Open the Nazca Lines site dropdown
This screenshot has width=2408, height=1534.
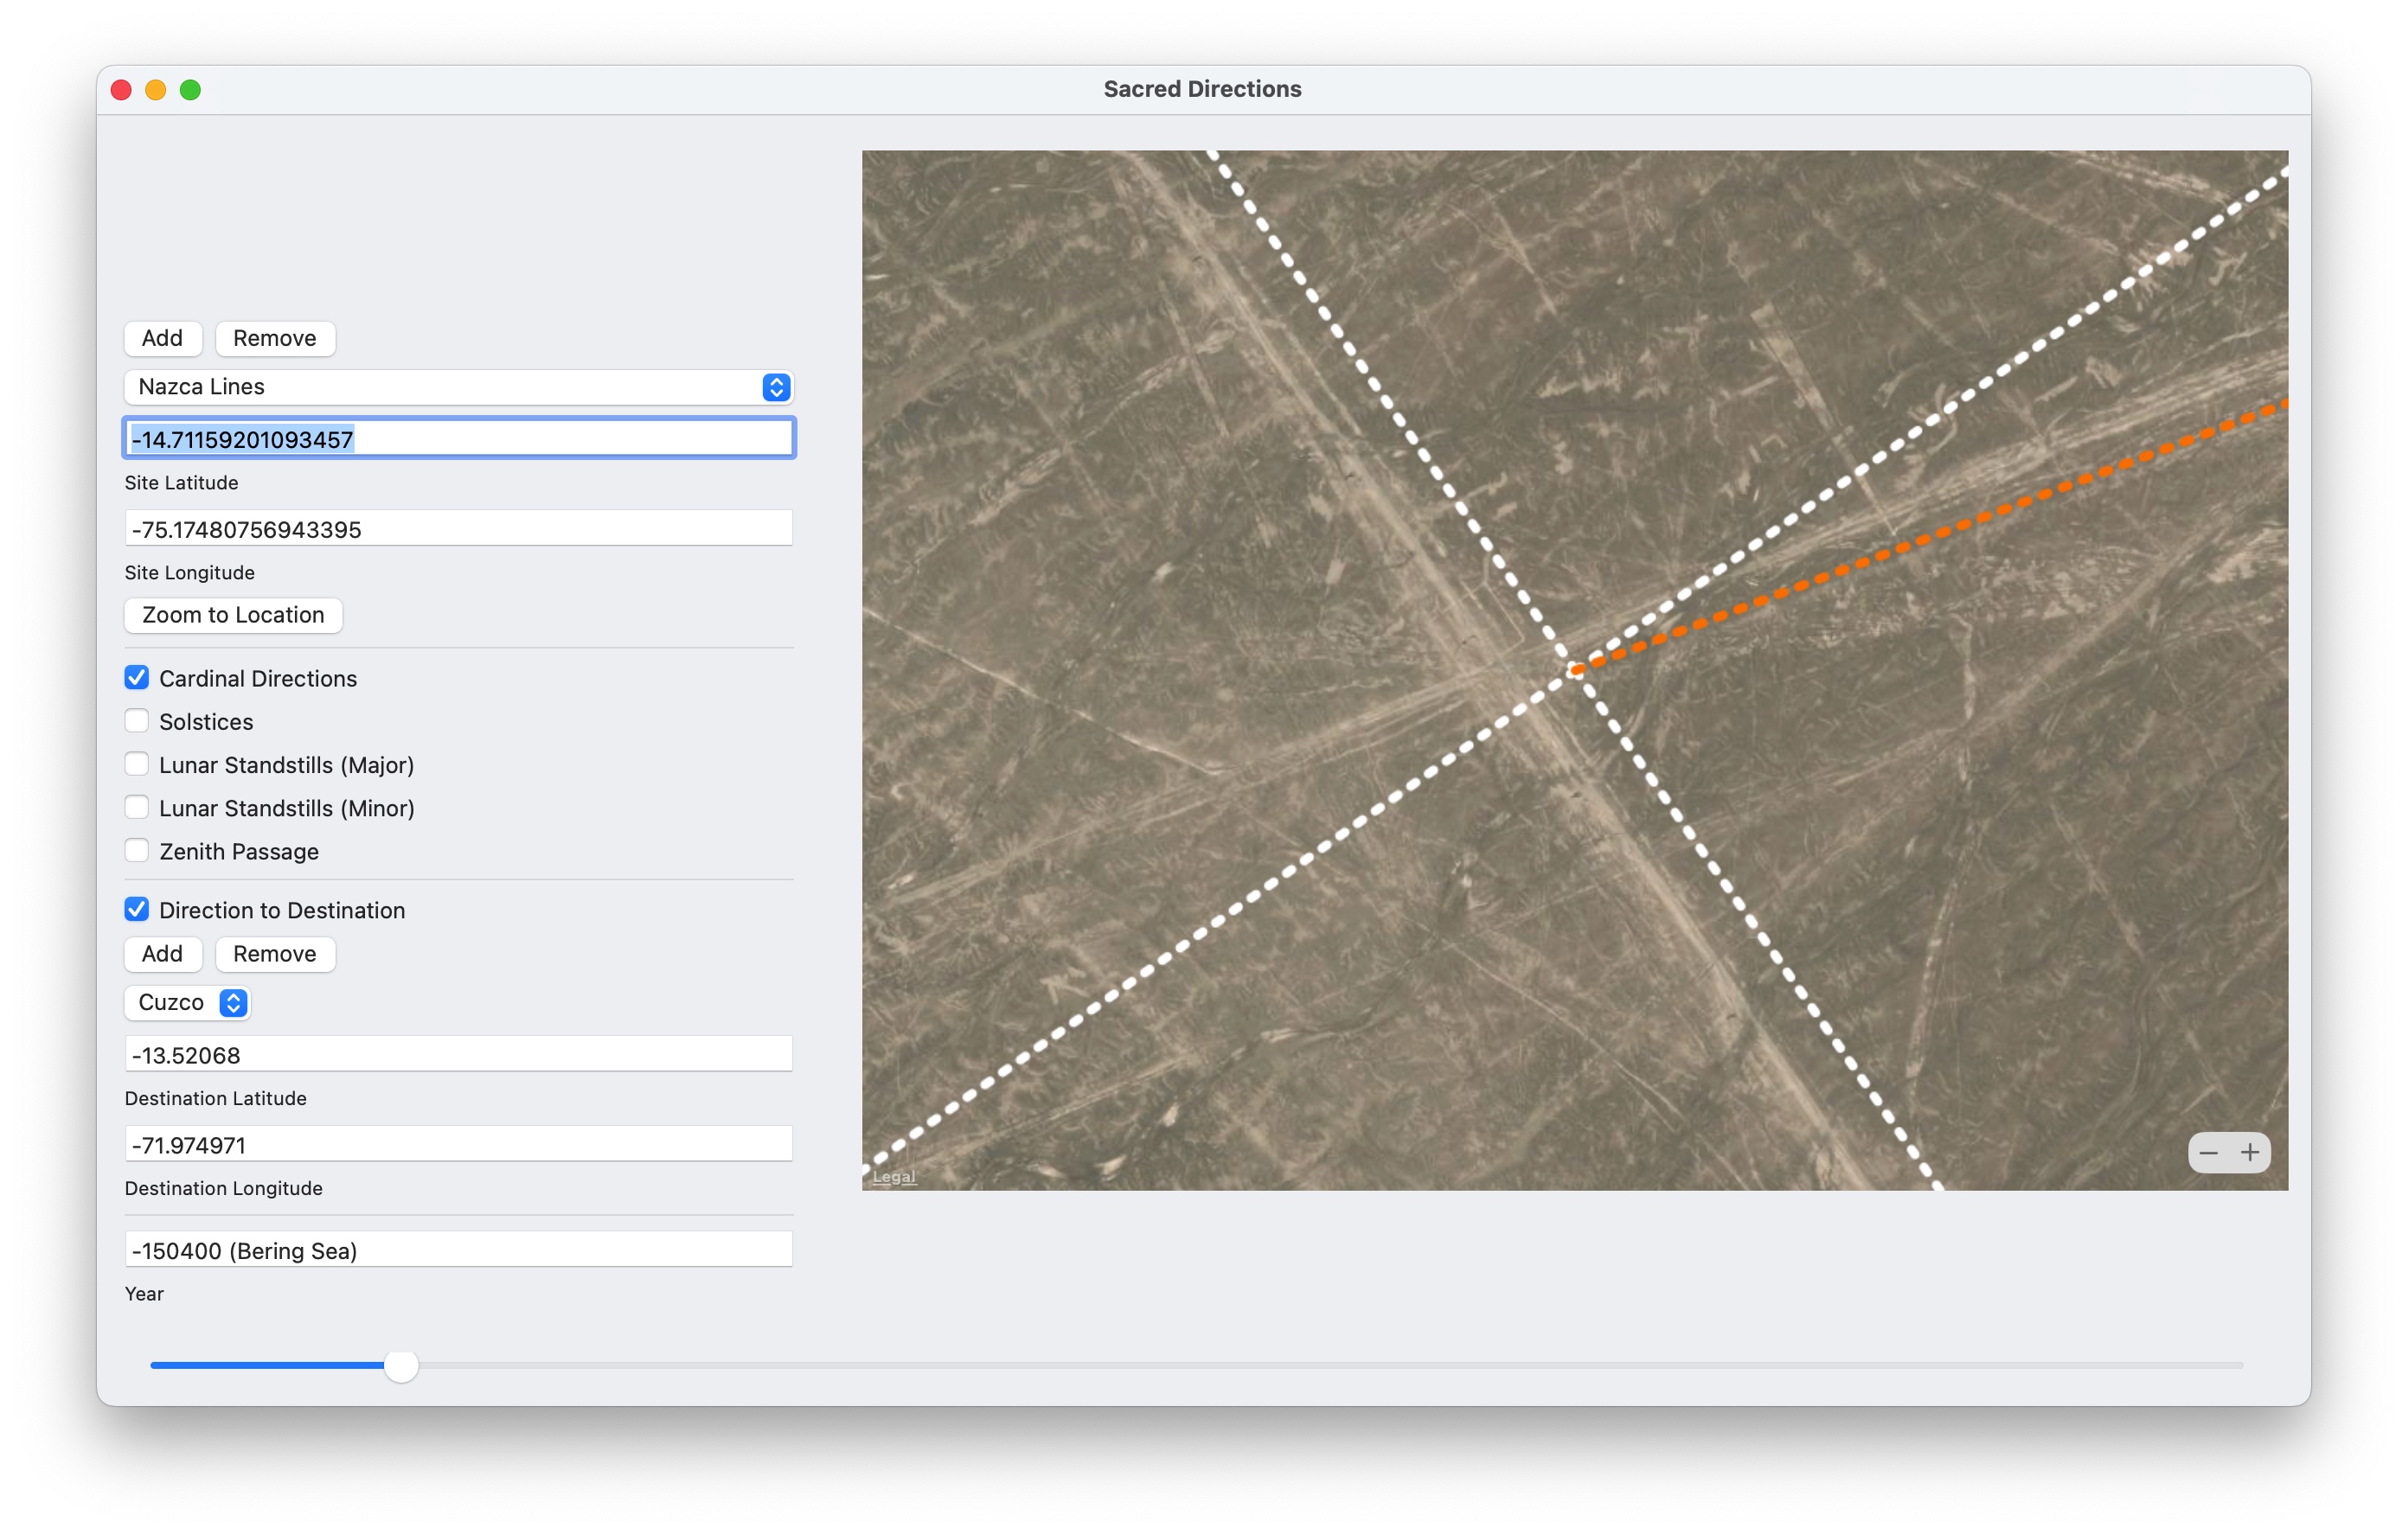458,387
